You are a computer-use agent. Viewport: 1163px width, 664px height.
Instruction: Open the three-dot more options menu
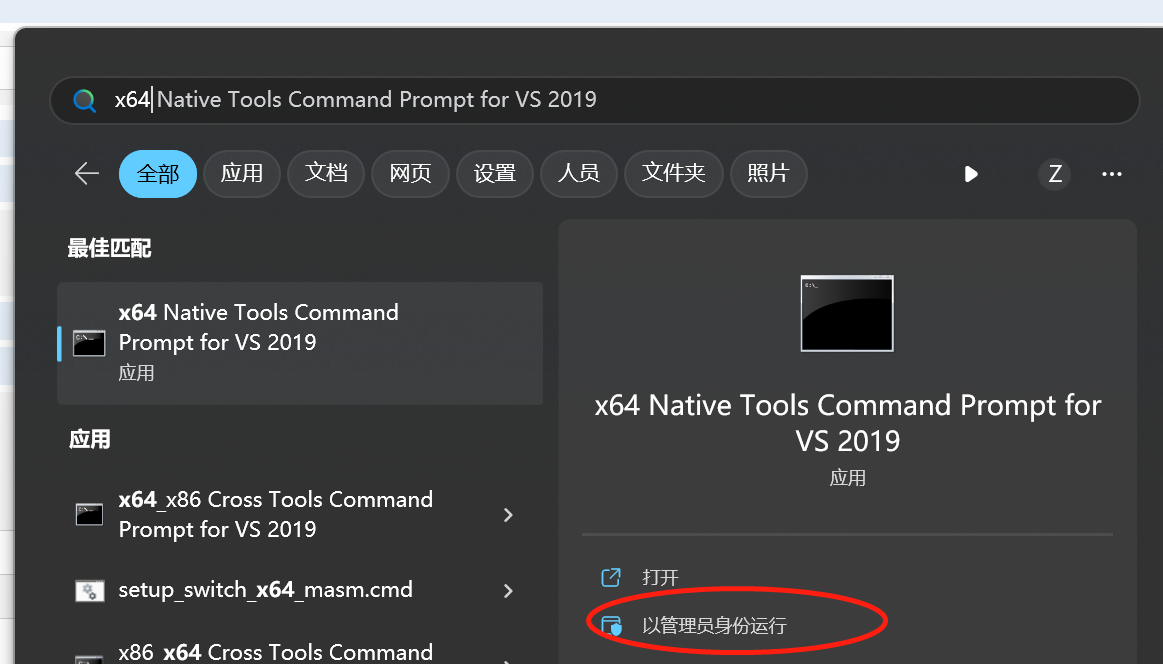pyautogui.click(x=1112, y=174)
